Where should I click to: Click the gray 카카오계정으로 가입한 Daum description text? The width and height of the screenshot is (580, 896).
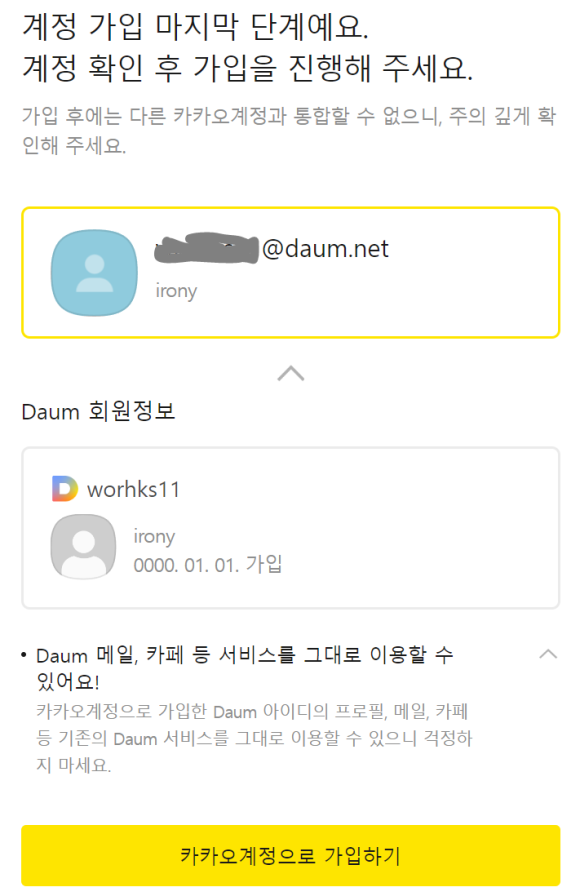(x=254, y=738)
